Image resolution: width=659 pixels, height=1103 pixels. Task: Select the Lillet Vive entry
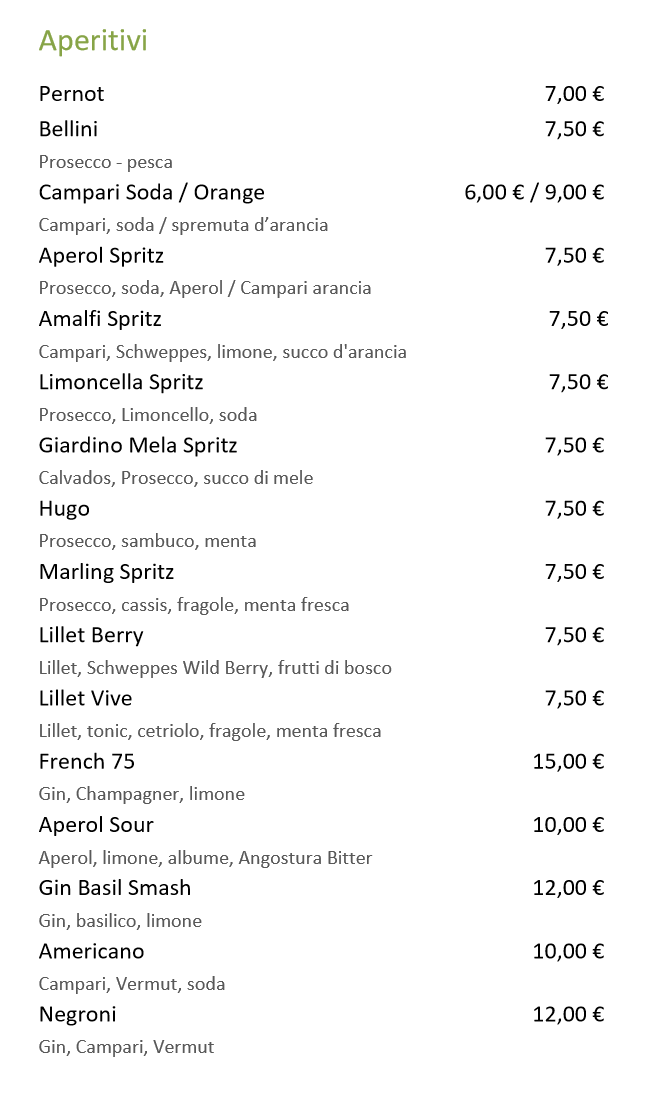pyautogui.click(x=85, y=698)
